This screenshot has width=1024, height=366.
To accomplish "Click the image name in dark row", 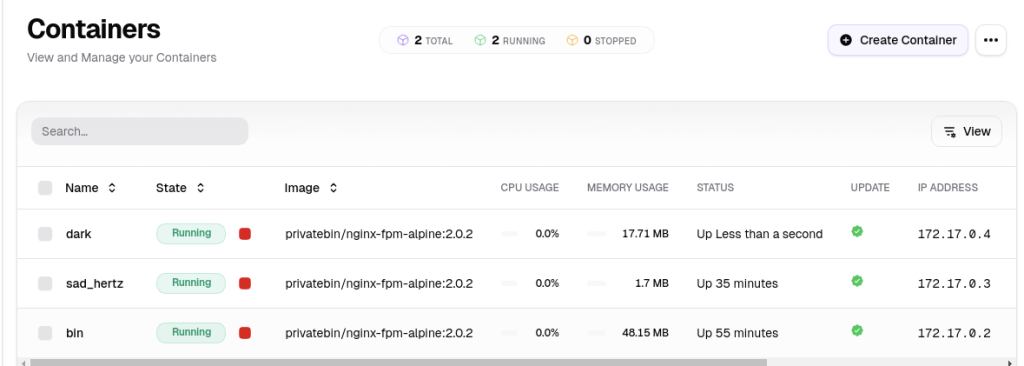I will pos(379,234).
